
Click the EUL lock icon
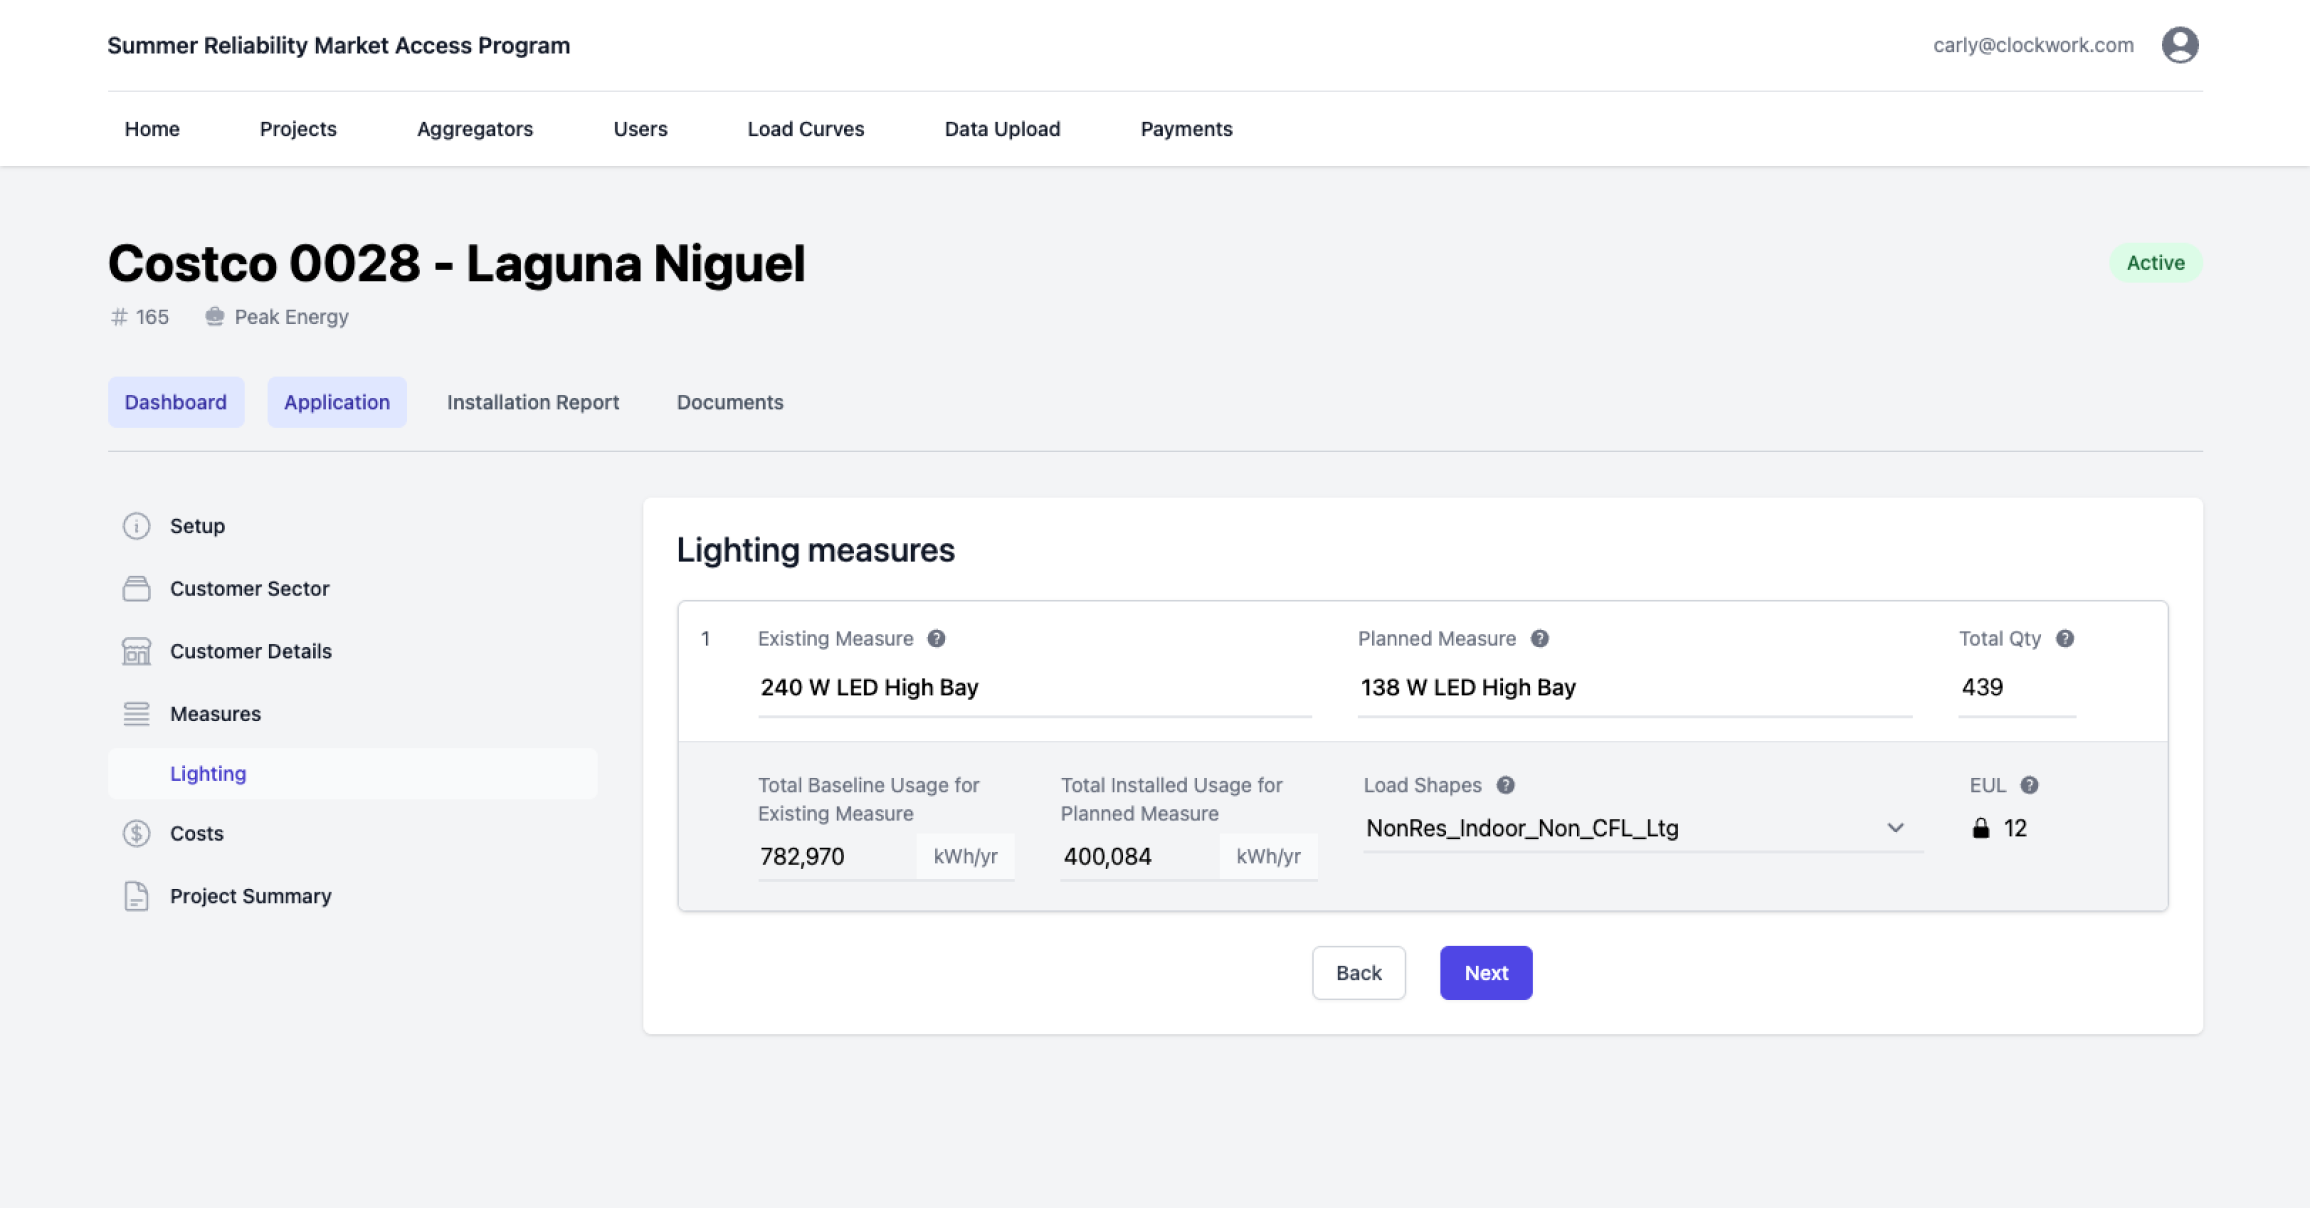[1981, 828]
